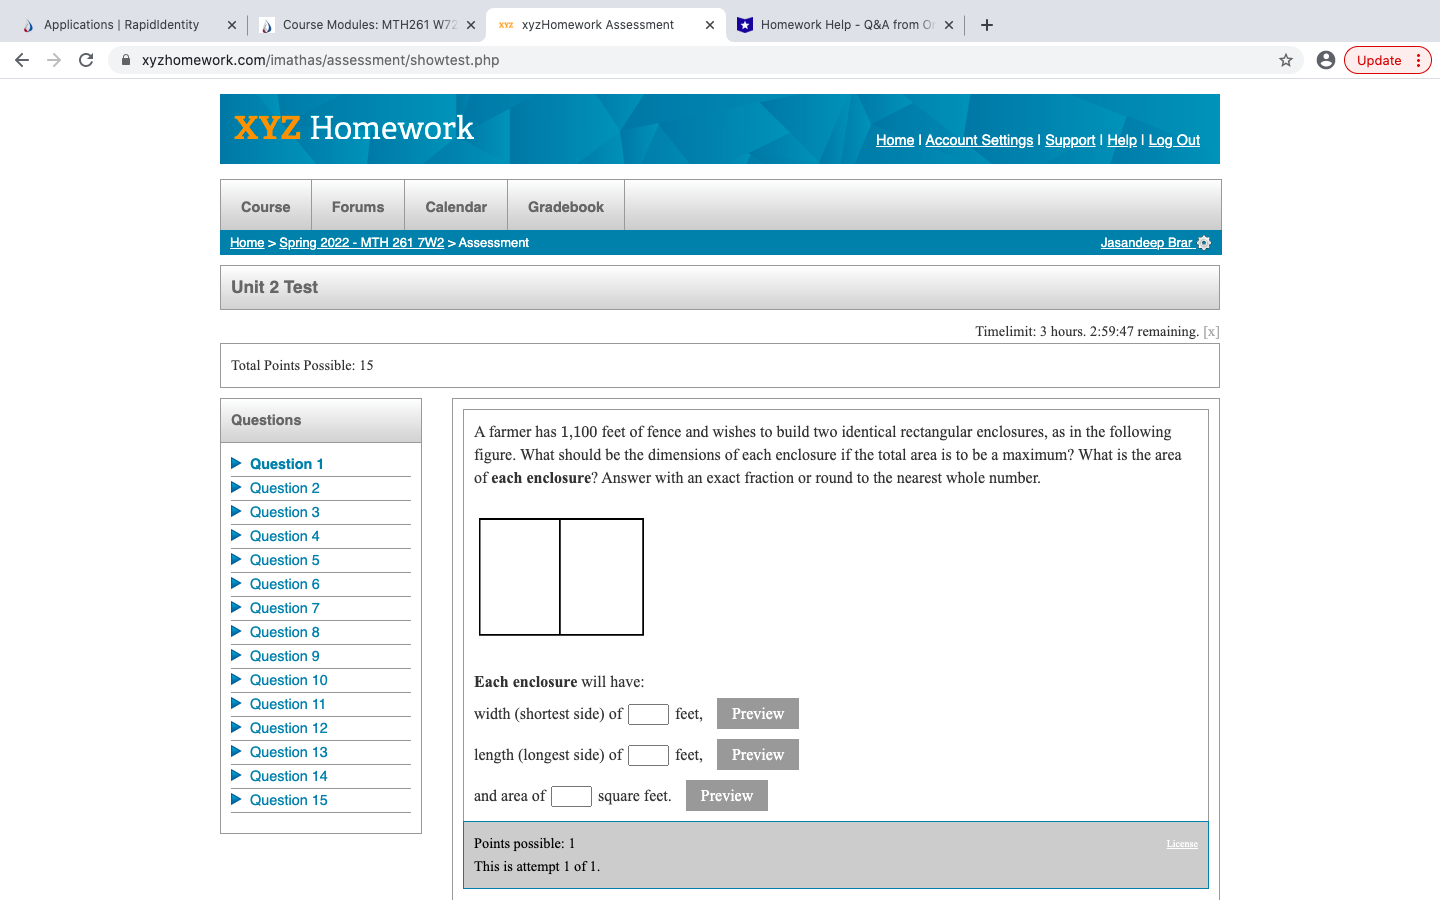Image resolution: width=1440 pixels, height=900 pixels.
Task: Open the Homework Help browser tab
Action: (845, 24)
